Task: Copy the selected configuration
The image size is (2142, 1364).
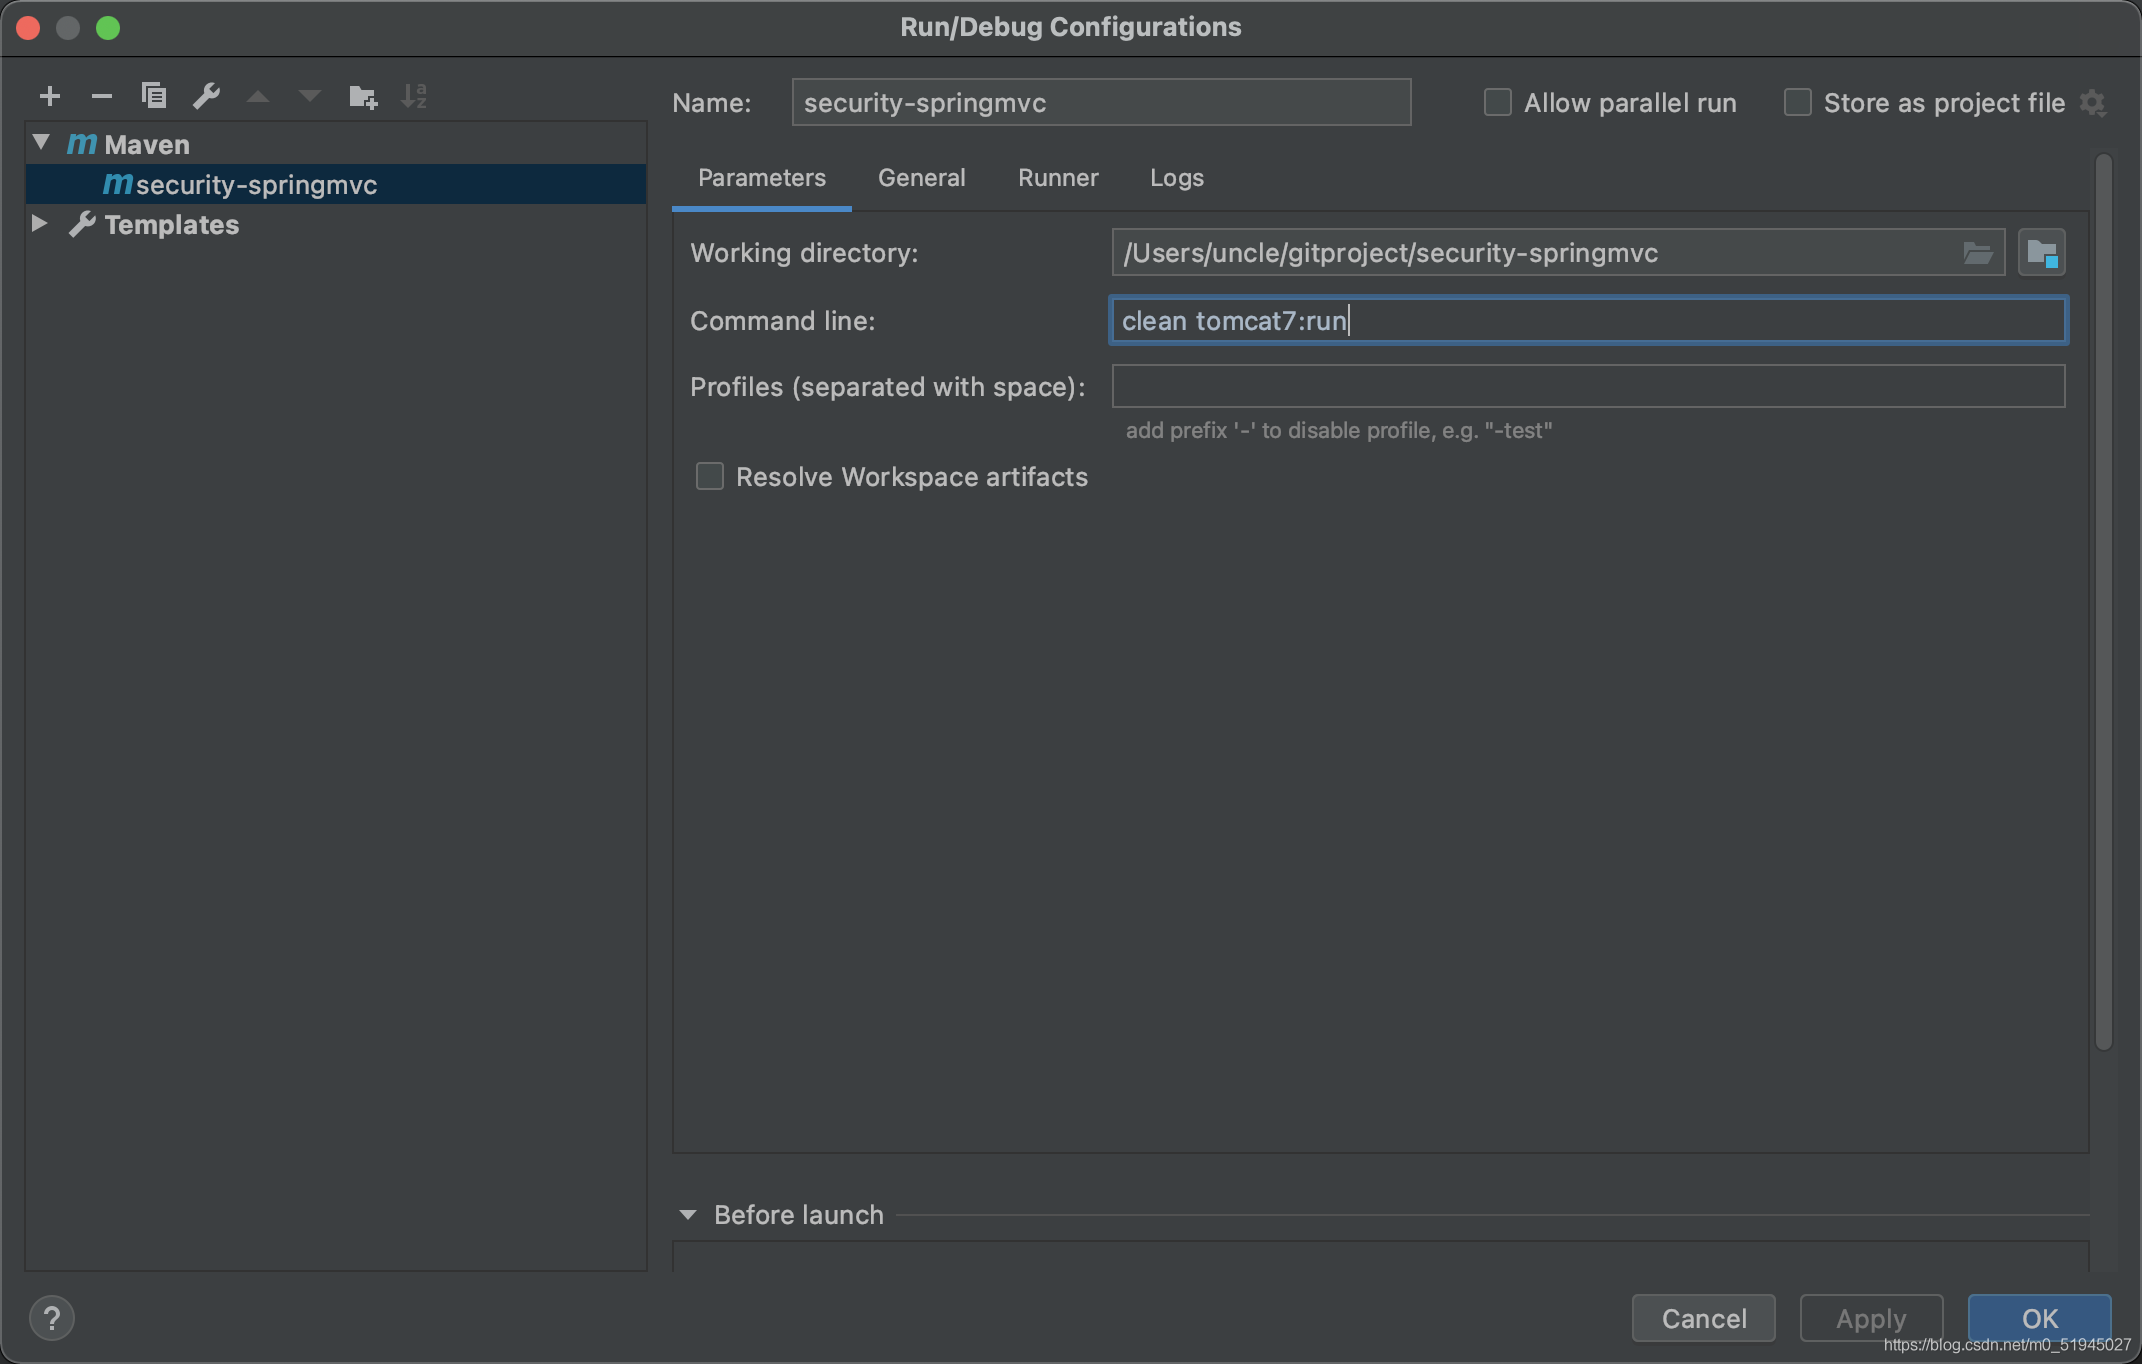Action: click(x=154, y=96)
